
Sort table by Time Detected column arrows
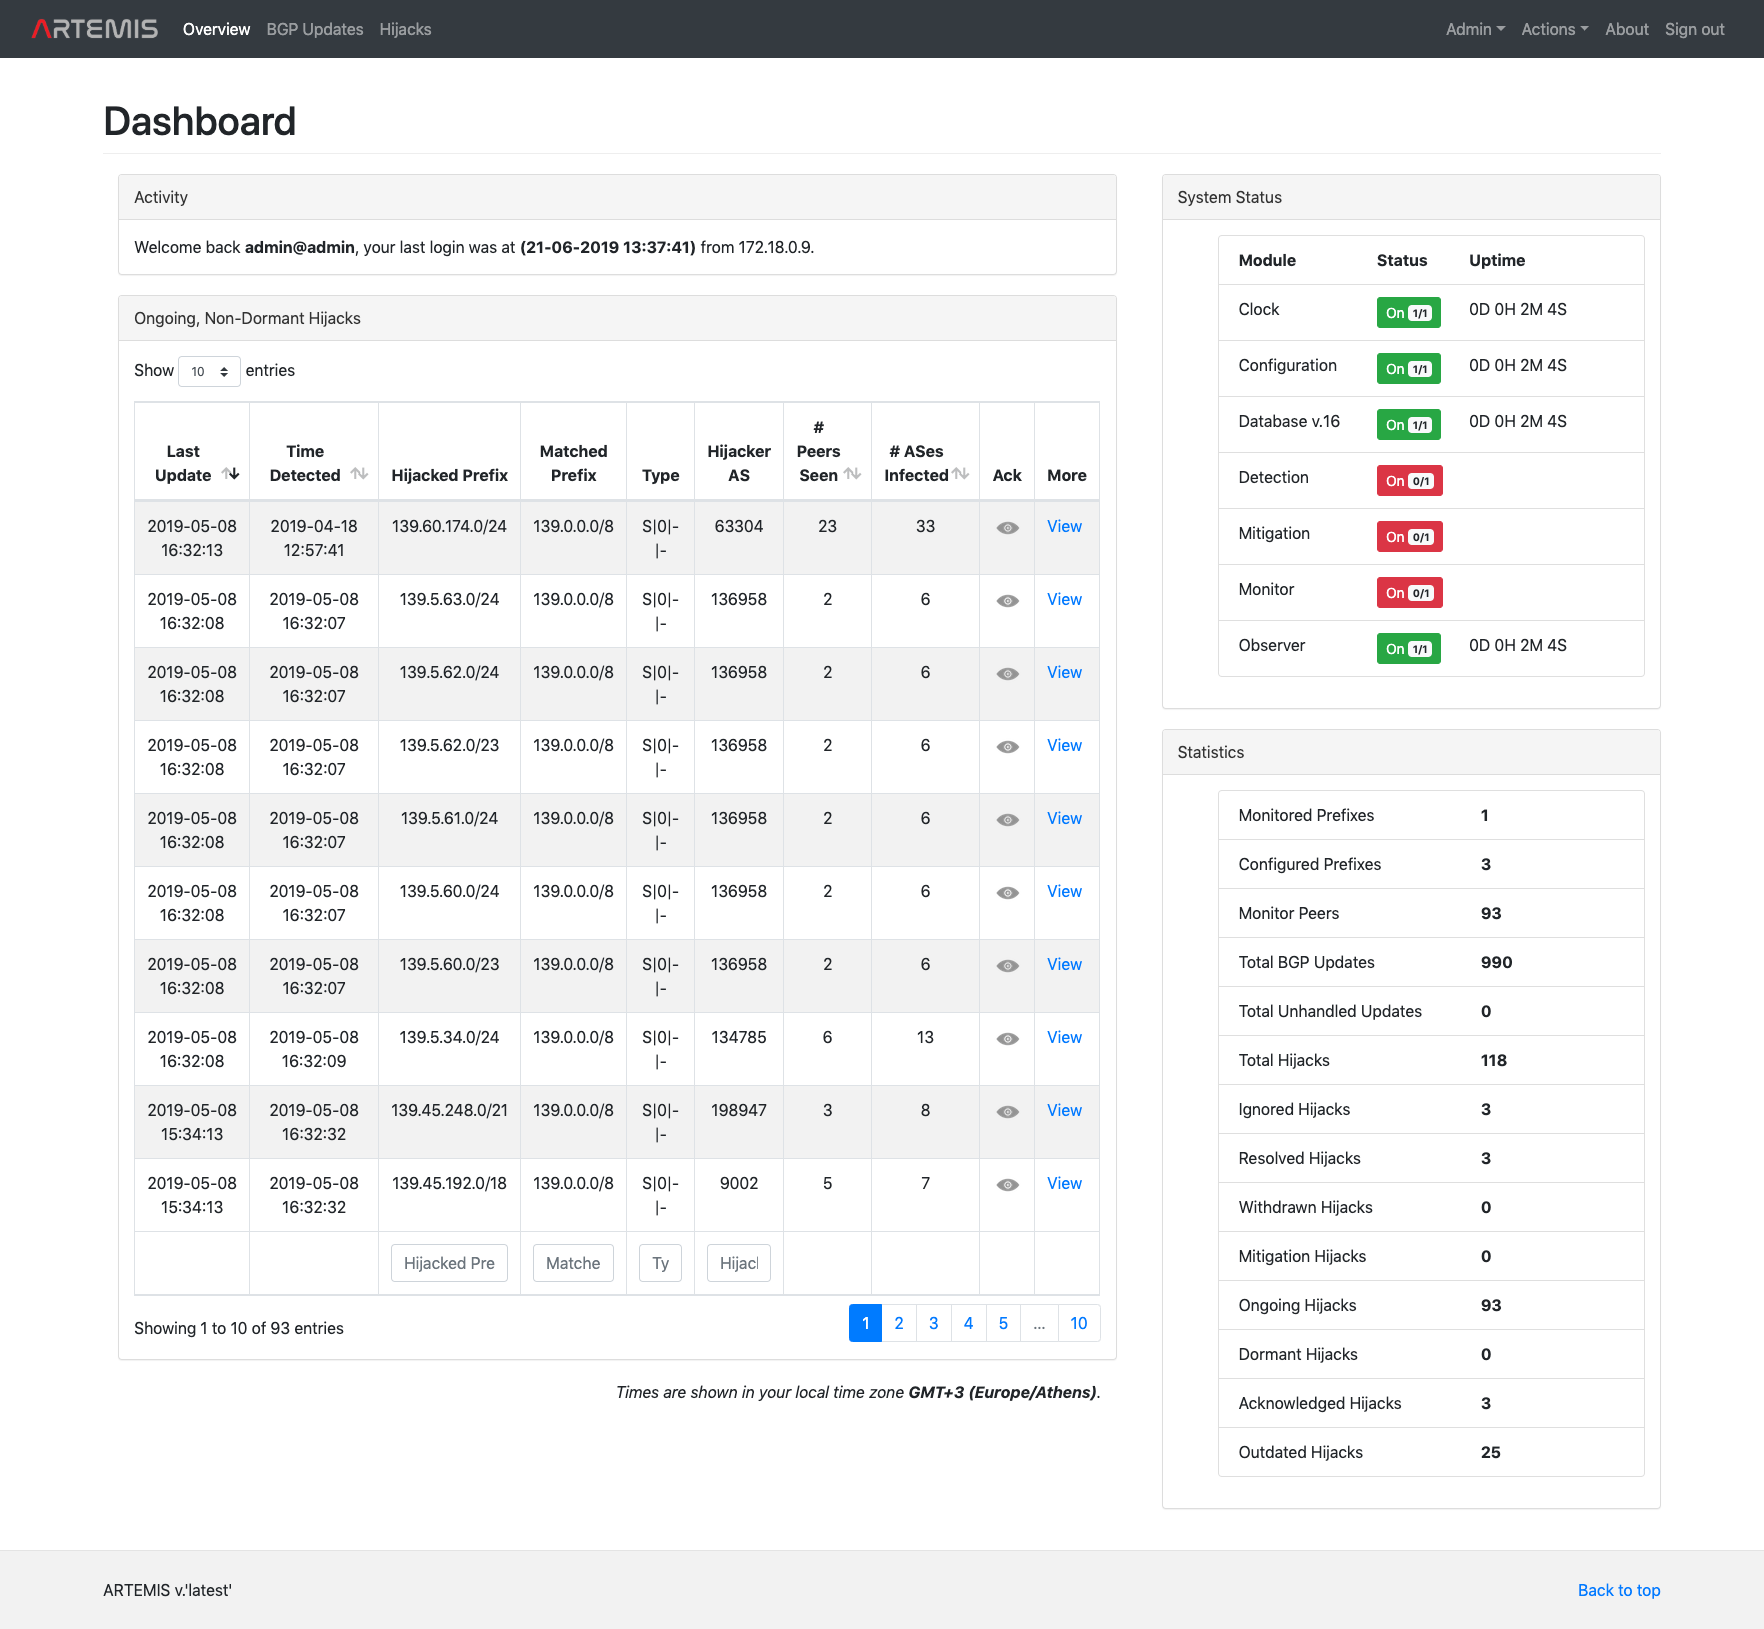pos(359,475)
